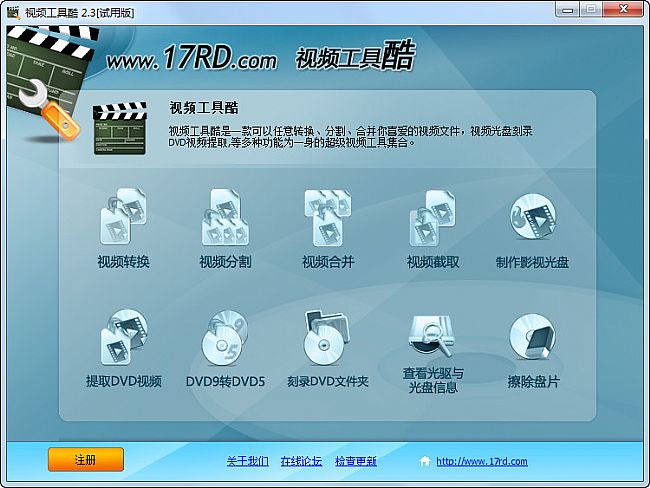Open the 视频转换 video convert tool icon
650x488 pixels.
tap(123, 217)
